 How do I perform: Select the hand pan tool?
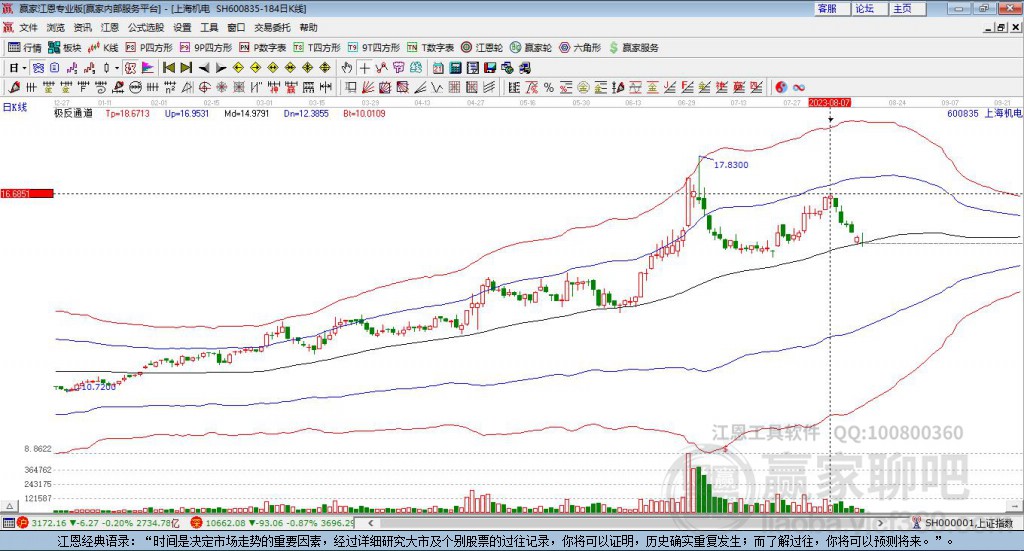point(347,68)
